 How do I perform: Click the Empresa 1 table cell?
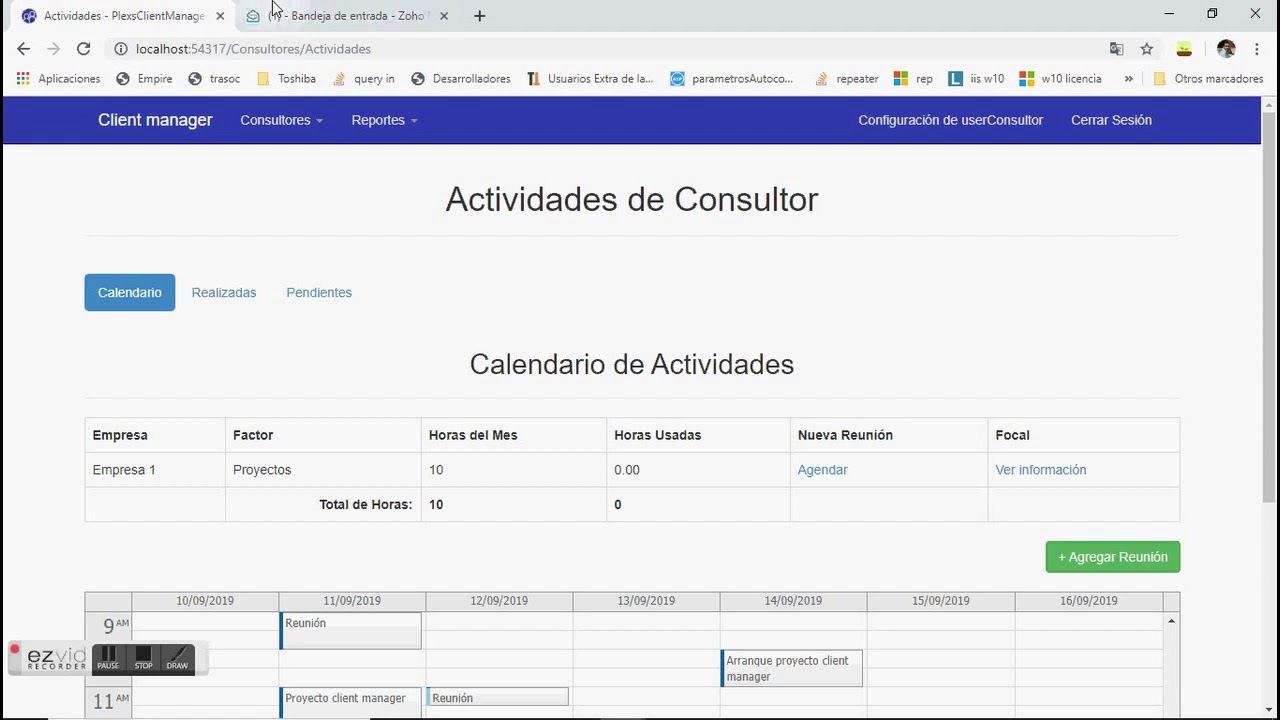pos(155,470)
